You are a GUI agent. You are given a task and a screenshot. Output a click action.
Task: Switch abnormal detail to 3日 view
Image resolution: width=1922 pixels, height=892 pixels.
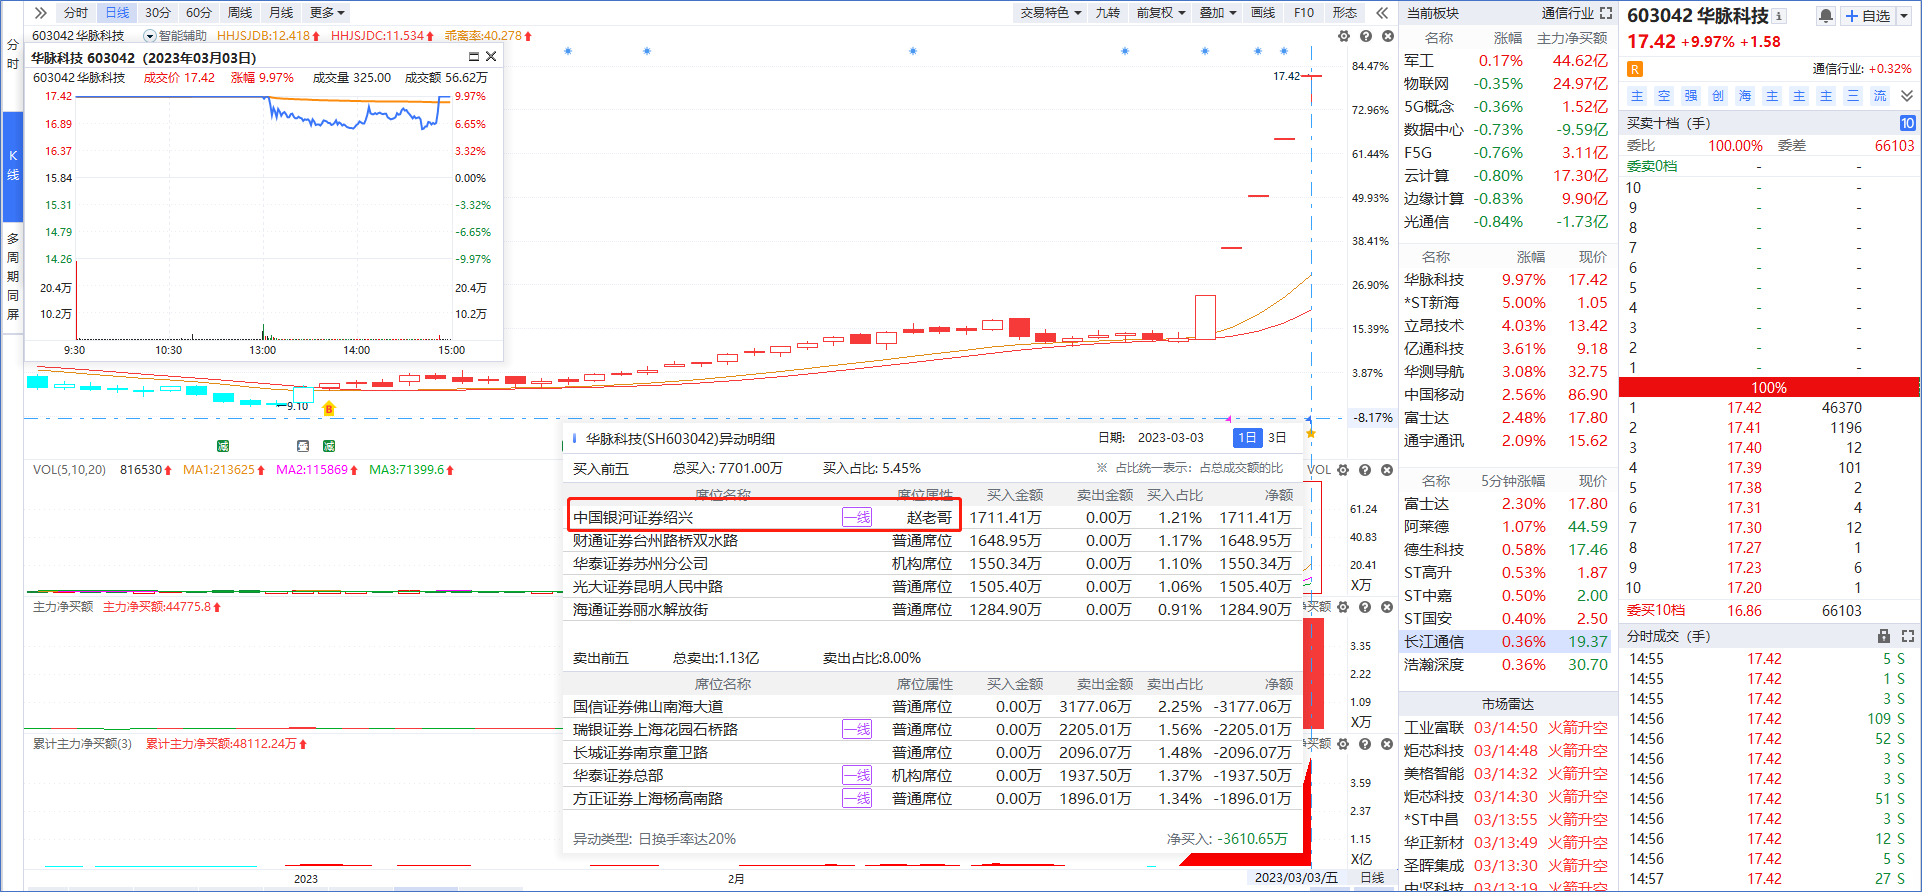coord(1277,438)
